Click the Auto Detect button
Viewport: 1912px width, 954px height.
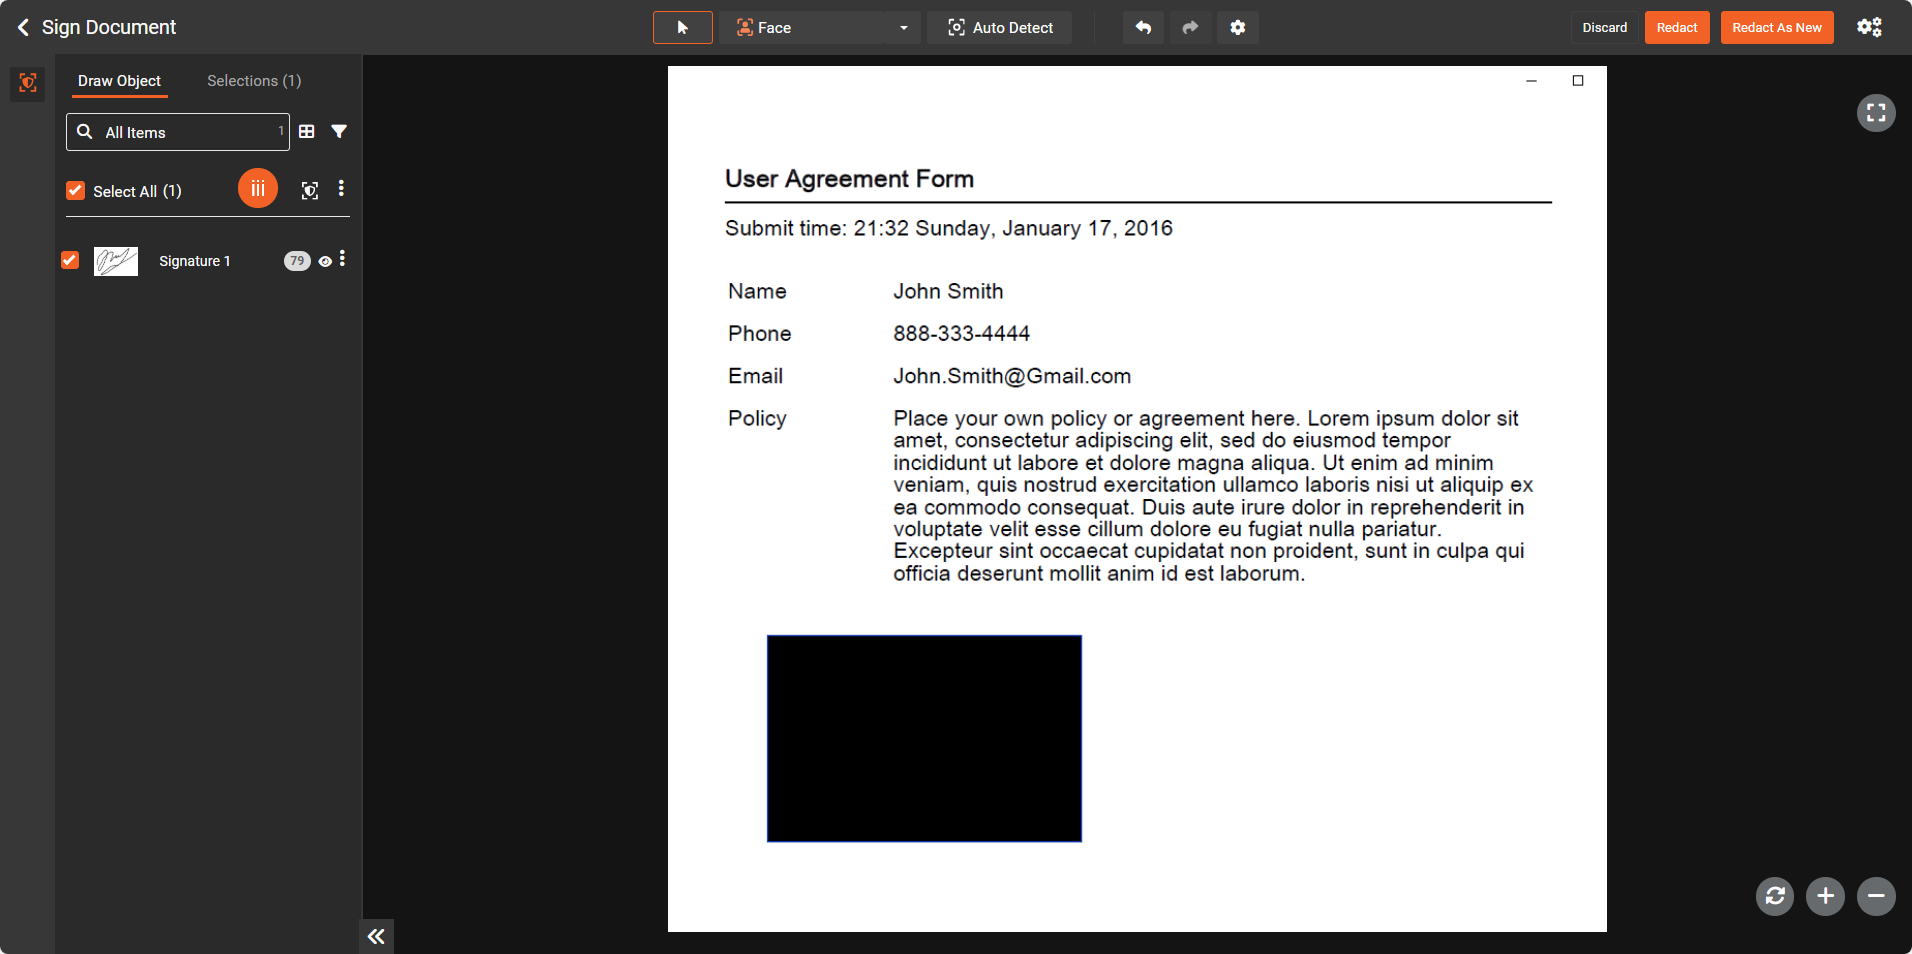click(999, 28)
